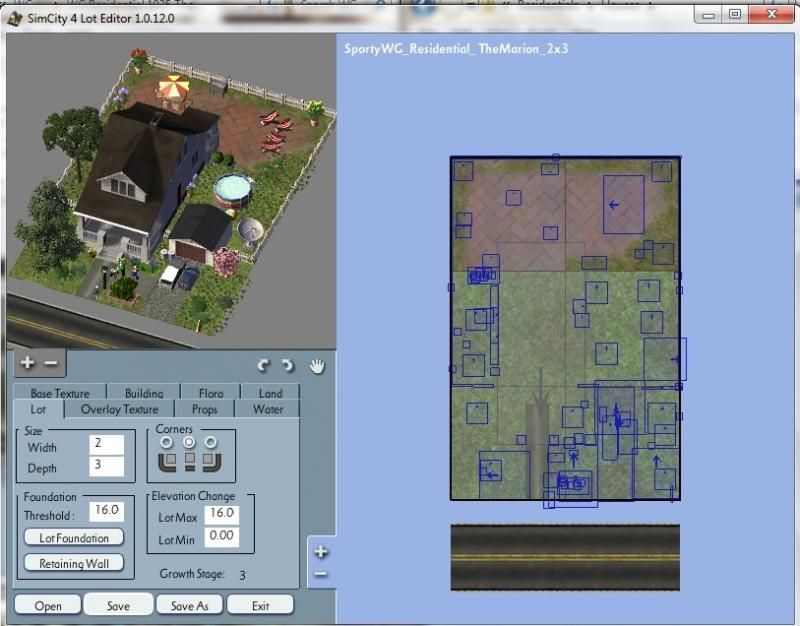Open the Building tab

pos(144,393)
